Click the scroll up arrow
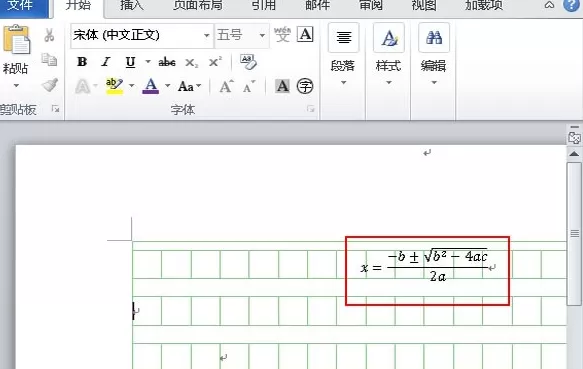The height and width of the screenshot is (369, 583). (574, 154)
